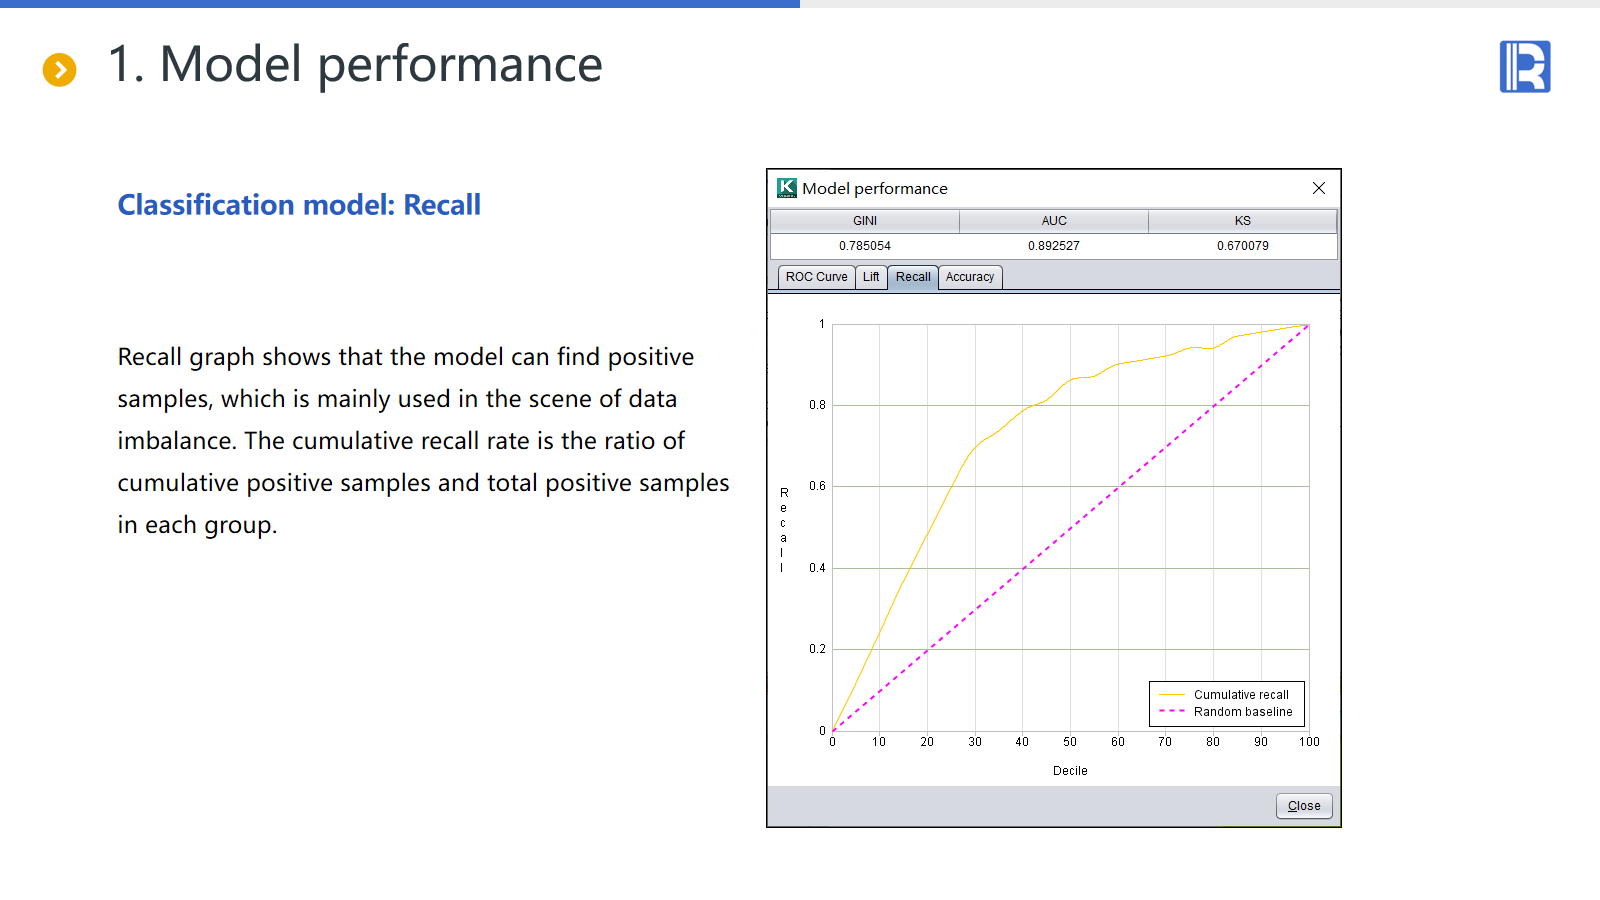This screenshot has height=900, width=1600.
Task: Select the KS value 0.670079 cell
Action: [x=1242, y=246]
